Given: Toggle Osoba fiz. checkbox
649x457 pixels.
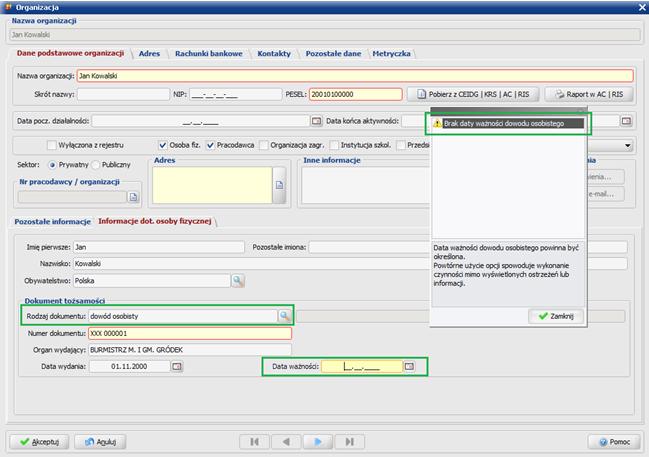Looking at the screenshot, I should 163,145.
